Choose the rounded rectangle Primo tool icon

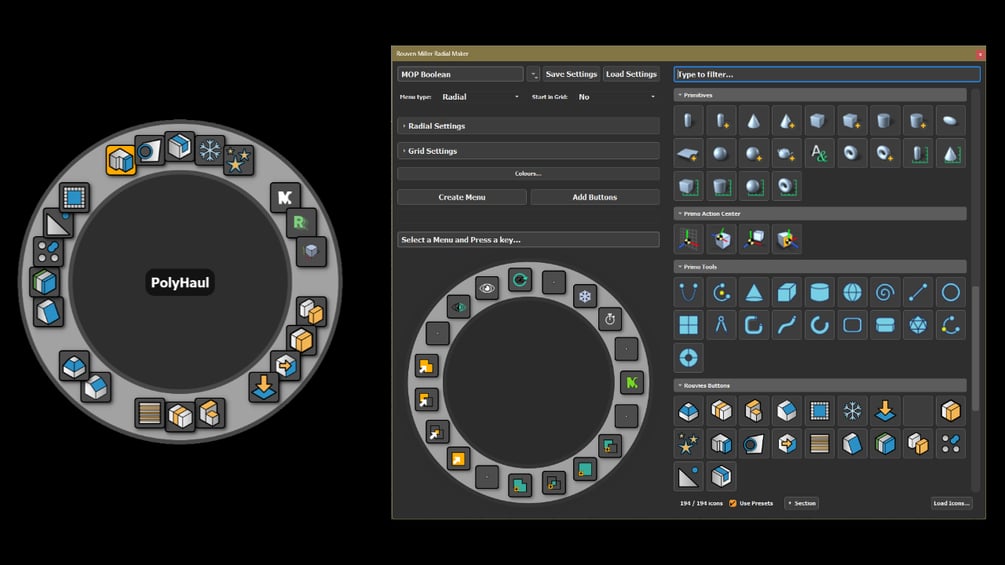pos(852,325)
